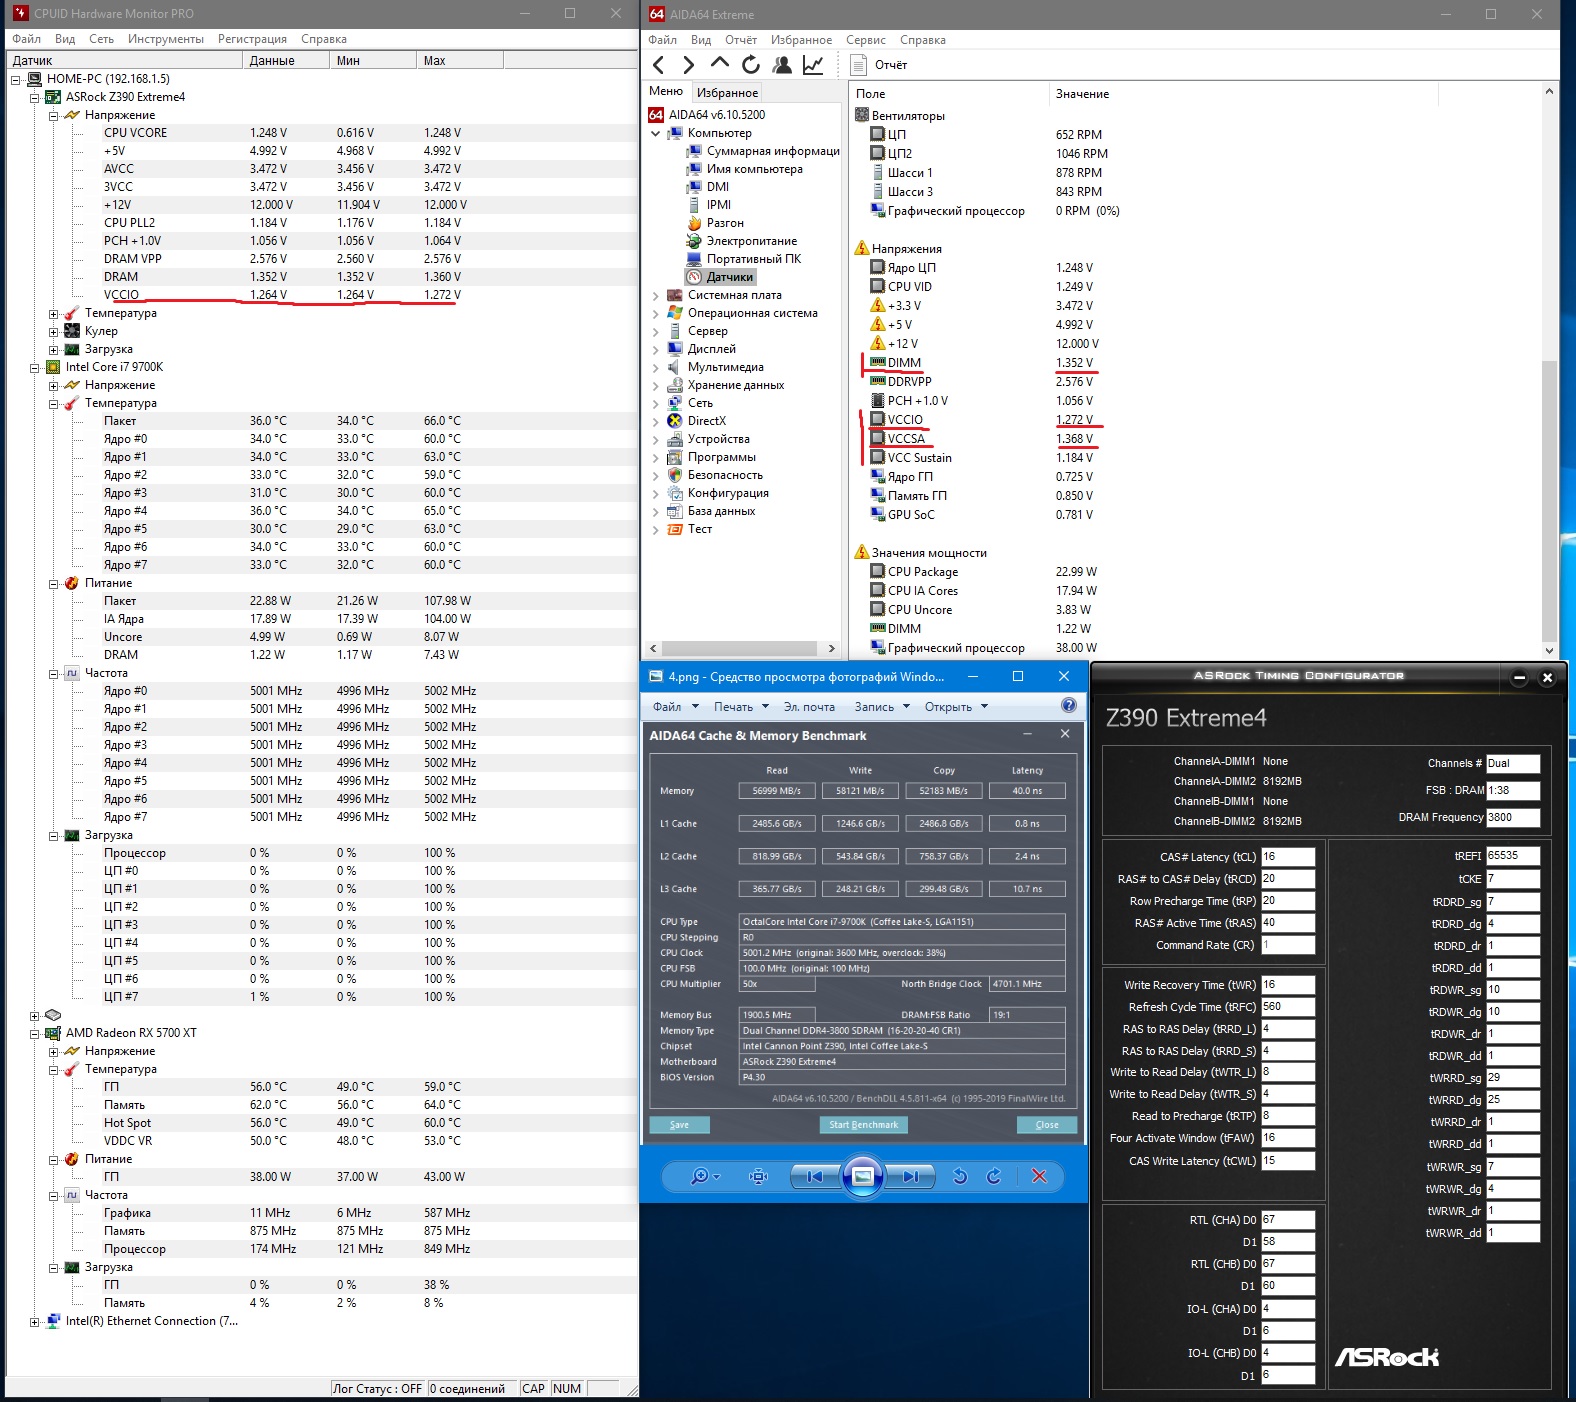Click the tREFI value field
The height and width of the screenshot is (1402, 1576).
coord(1513,856)
